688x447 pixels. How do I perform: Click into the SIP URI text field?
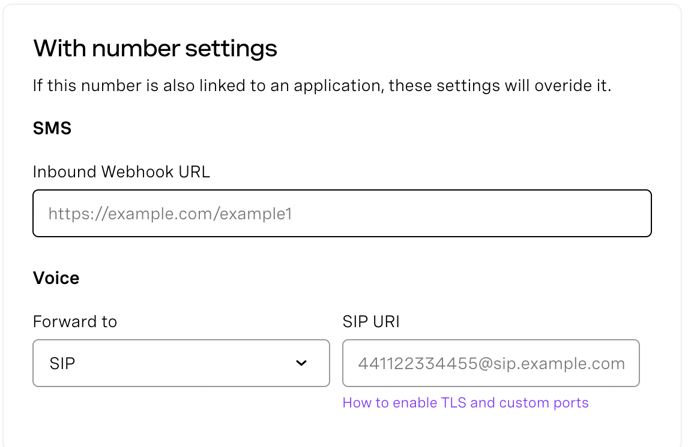491,363
